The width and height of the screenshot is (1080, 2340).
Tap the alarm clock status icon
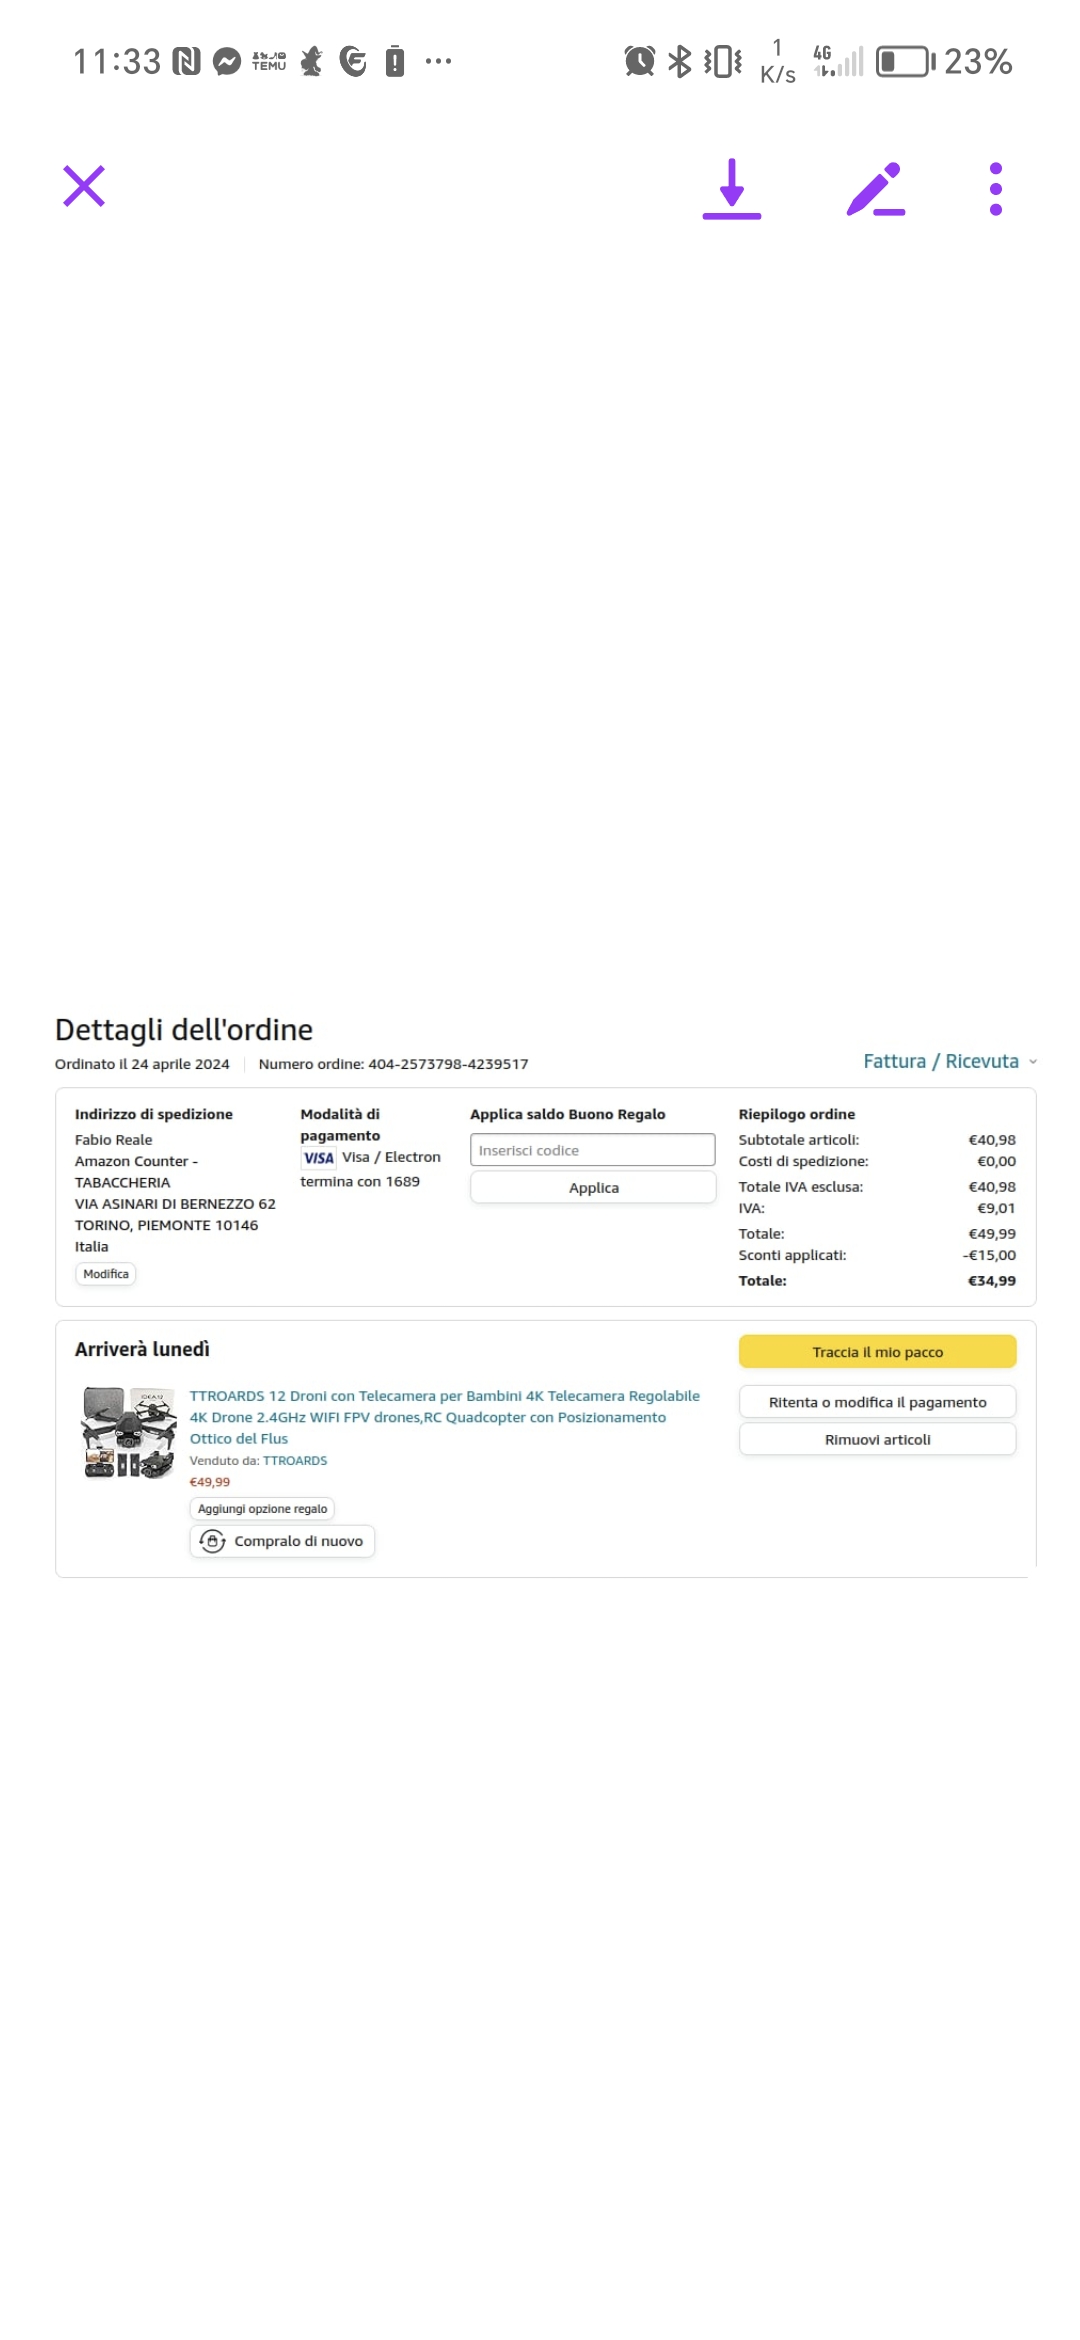tap(640, 62)
